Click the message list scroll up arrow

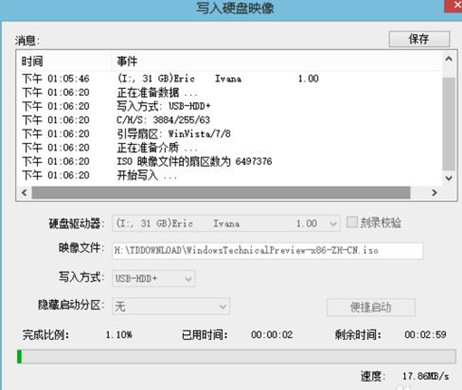(449, 59)
